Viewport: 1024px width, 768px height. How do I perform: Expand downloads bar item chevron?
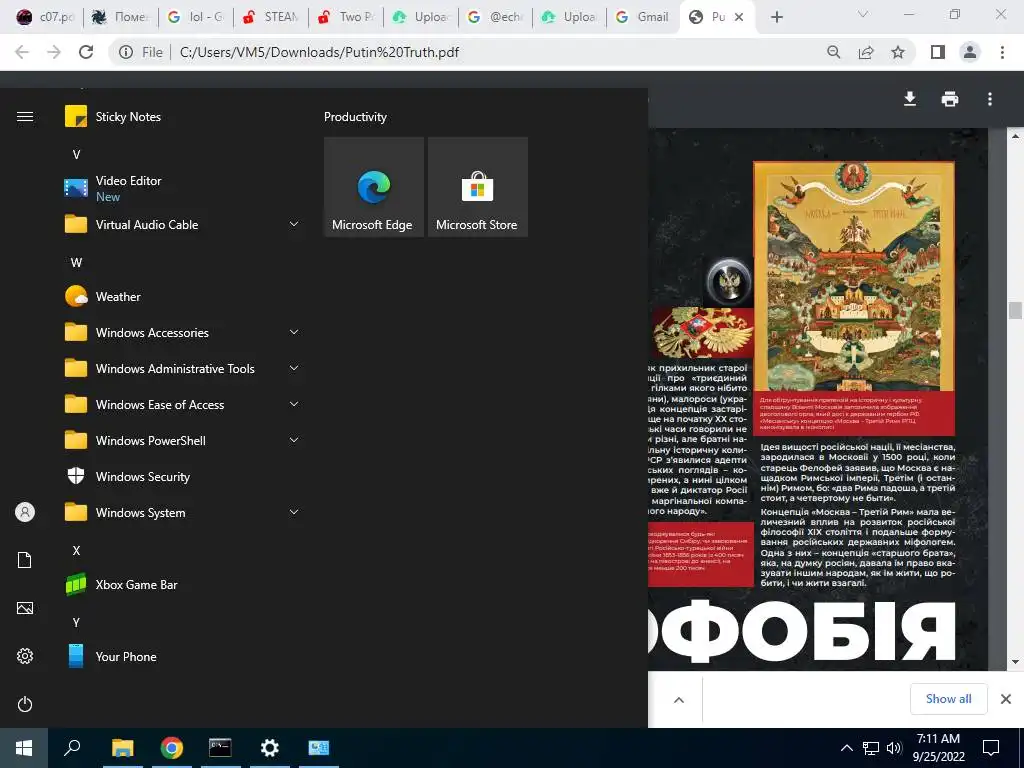(679, 700)
